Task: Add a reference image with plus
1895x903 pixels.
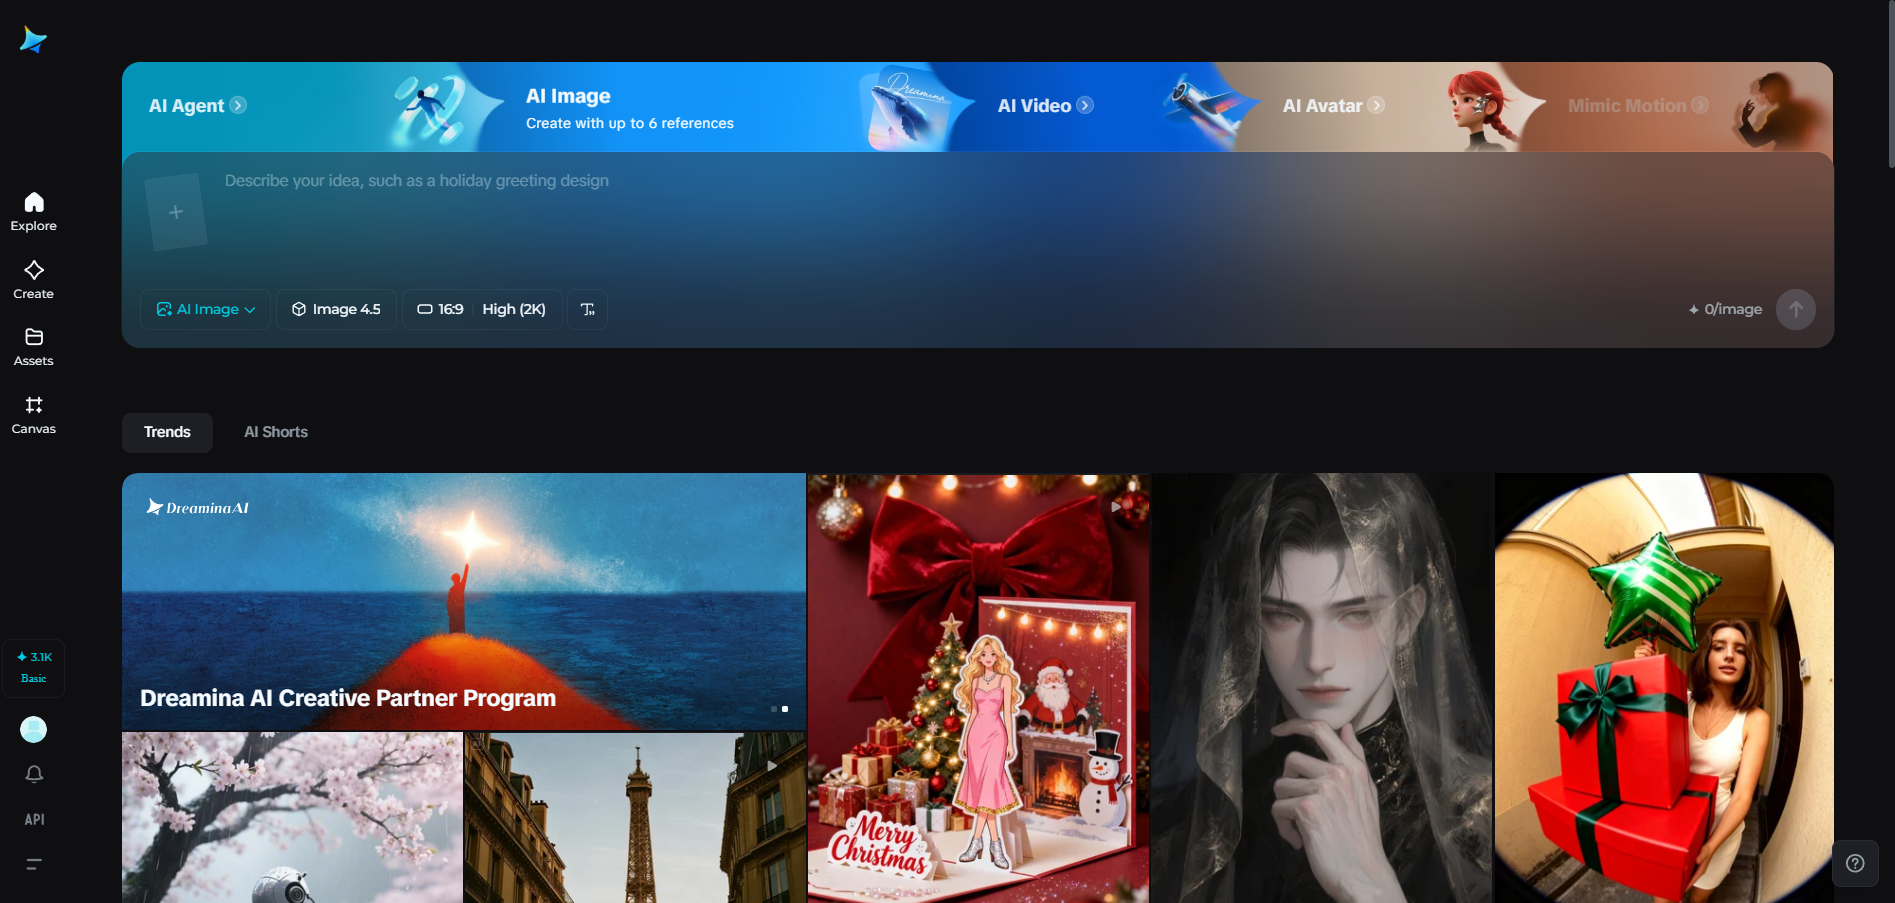Action: [x=176, y=212]
